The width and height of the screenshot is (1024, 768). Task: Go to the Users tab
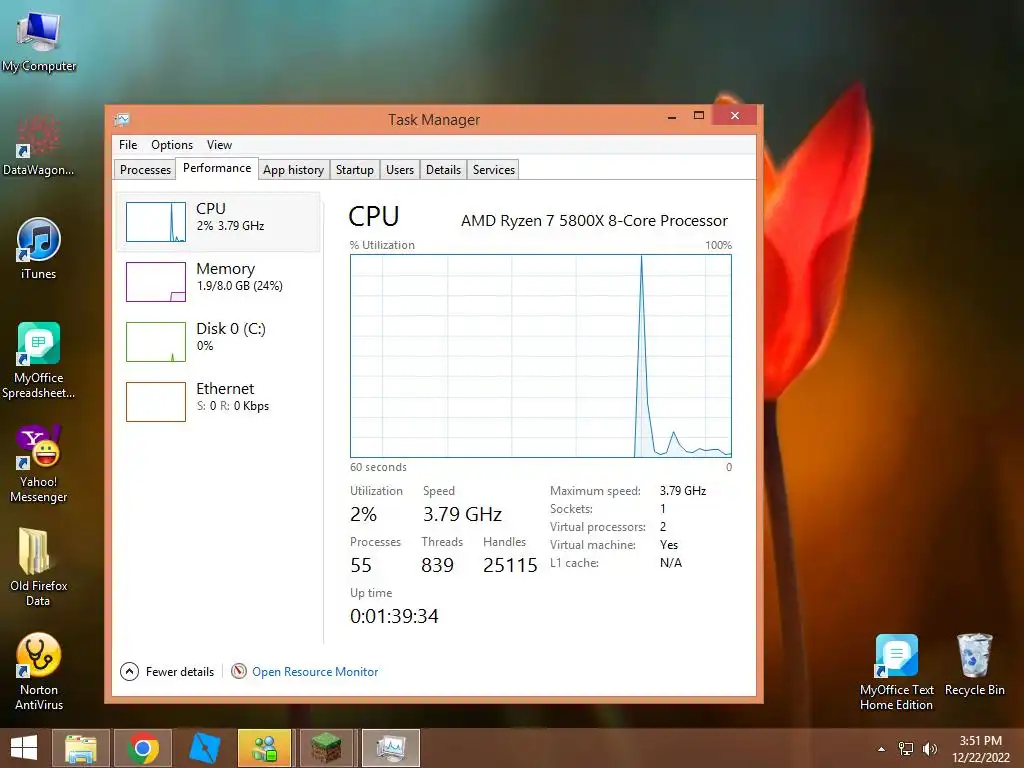tap(400, 170)
